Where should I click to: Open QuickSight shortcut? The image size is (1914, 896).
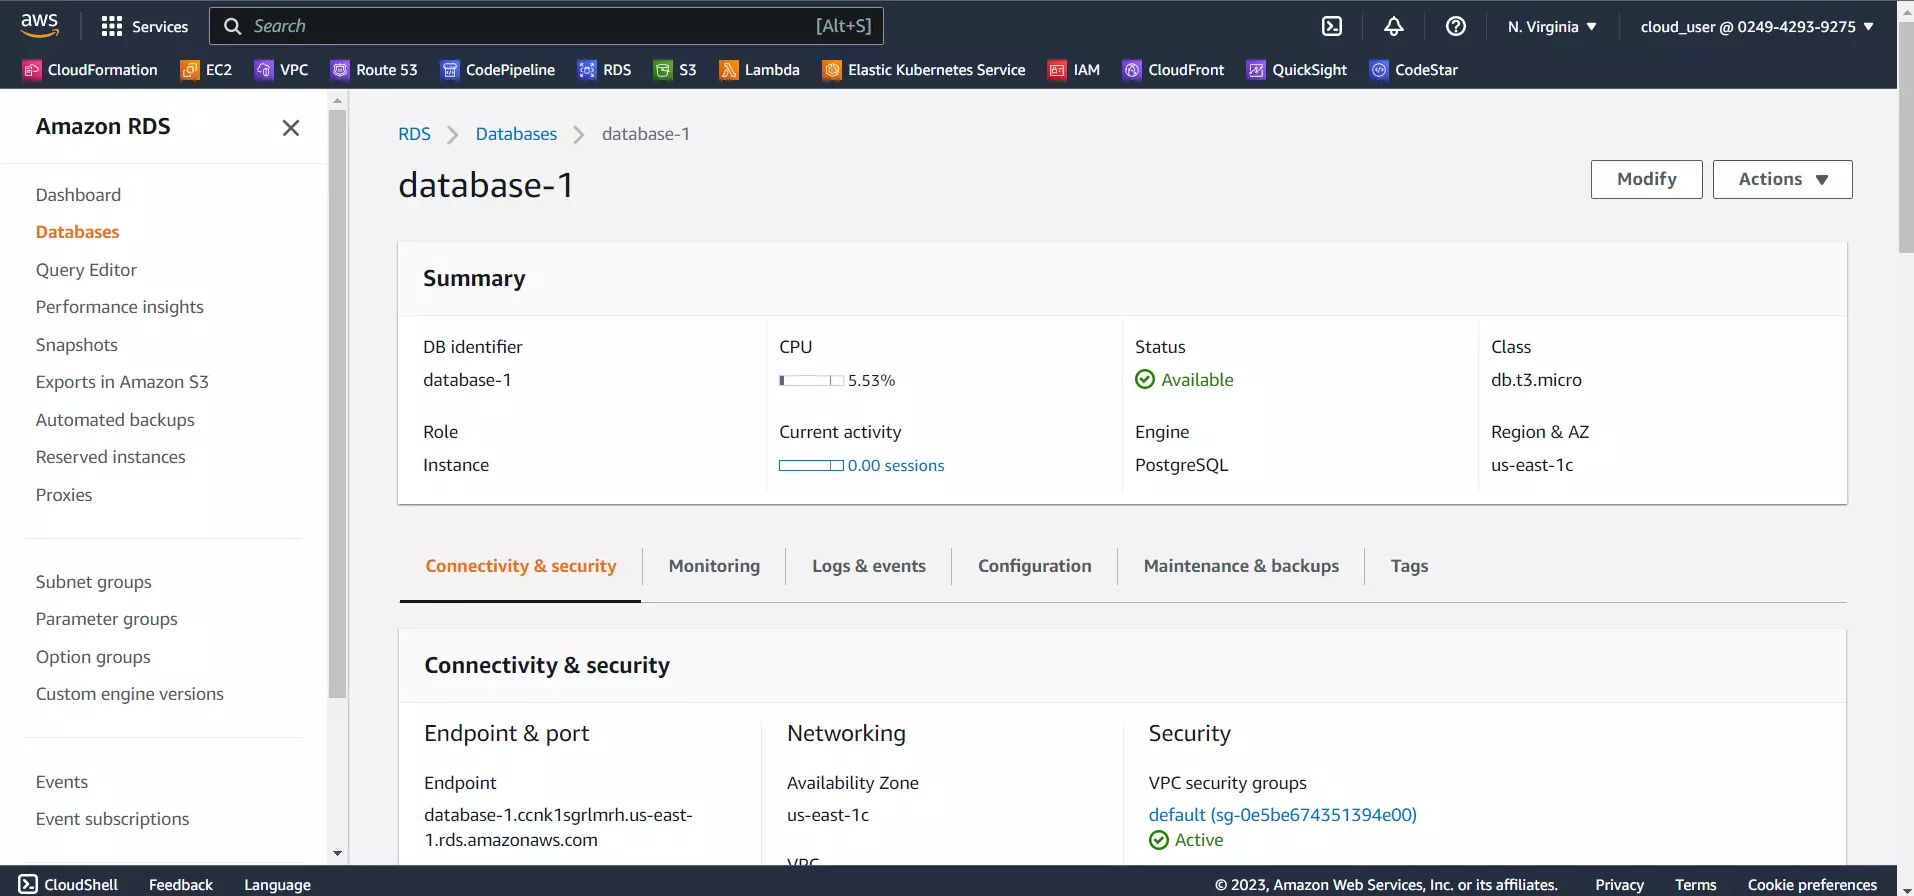[1297, 70]
